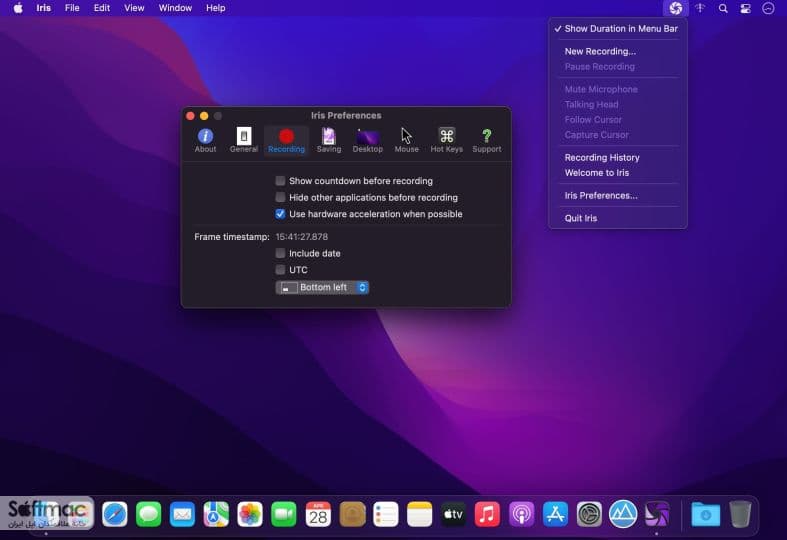
Task: Open the Edit menu
Action: click(x=102, y=8)
